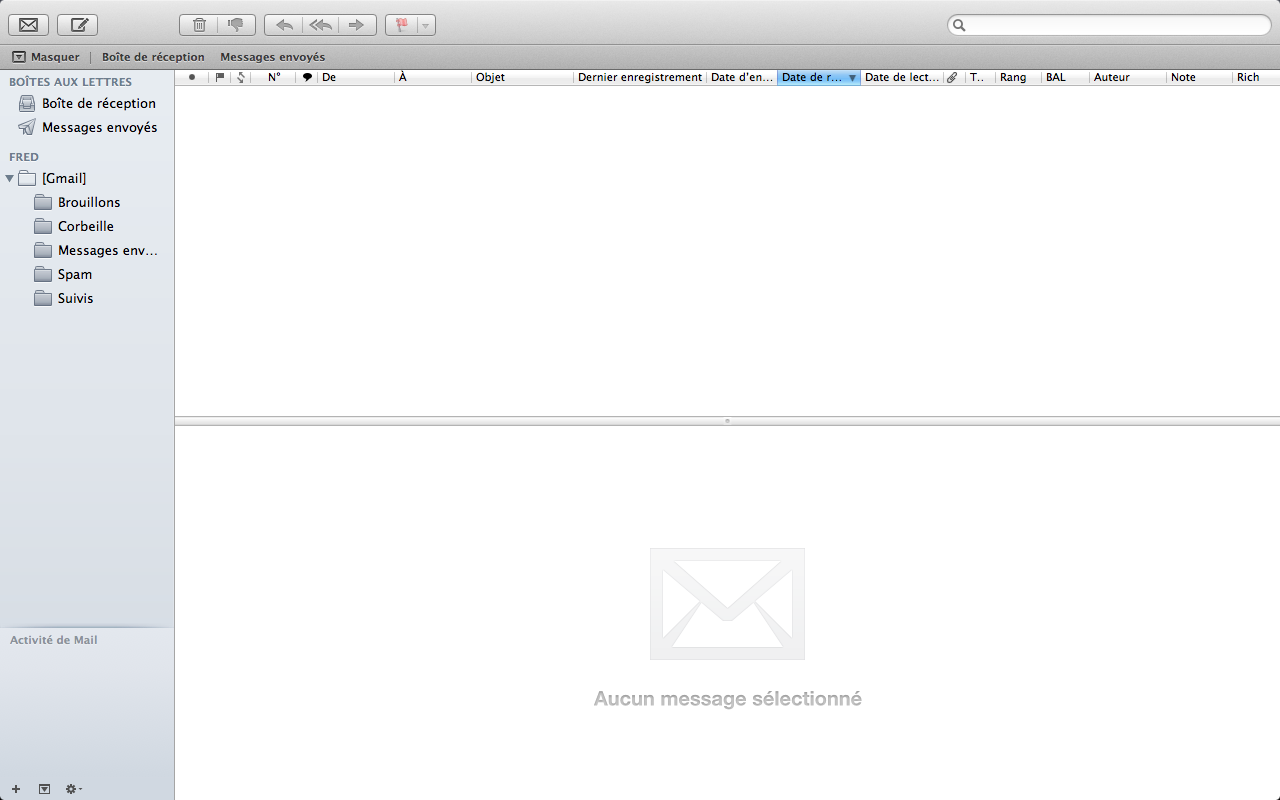Toggle the Masquer mailbox list button
Image resolution: width=1280 pixels, height=800 pixels.
coord(46,57)
